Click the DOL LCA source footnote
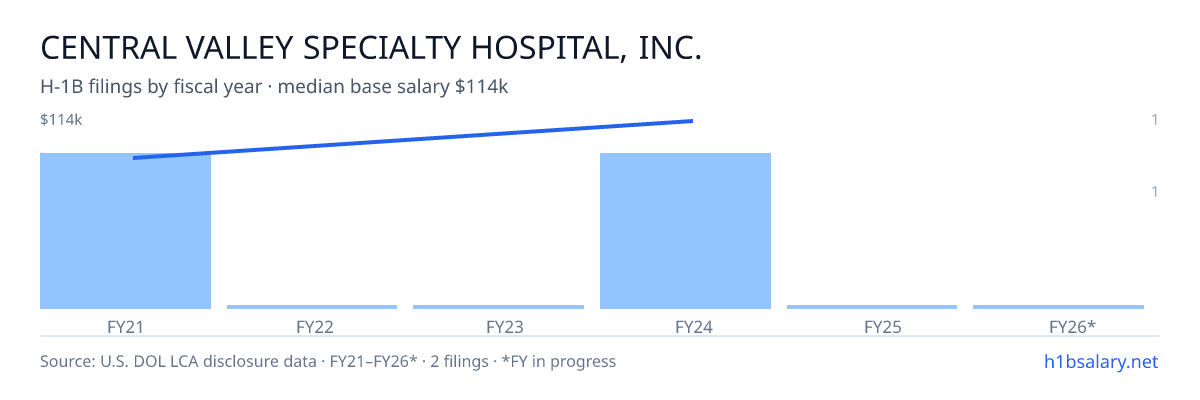 pos(328,361)
